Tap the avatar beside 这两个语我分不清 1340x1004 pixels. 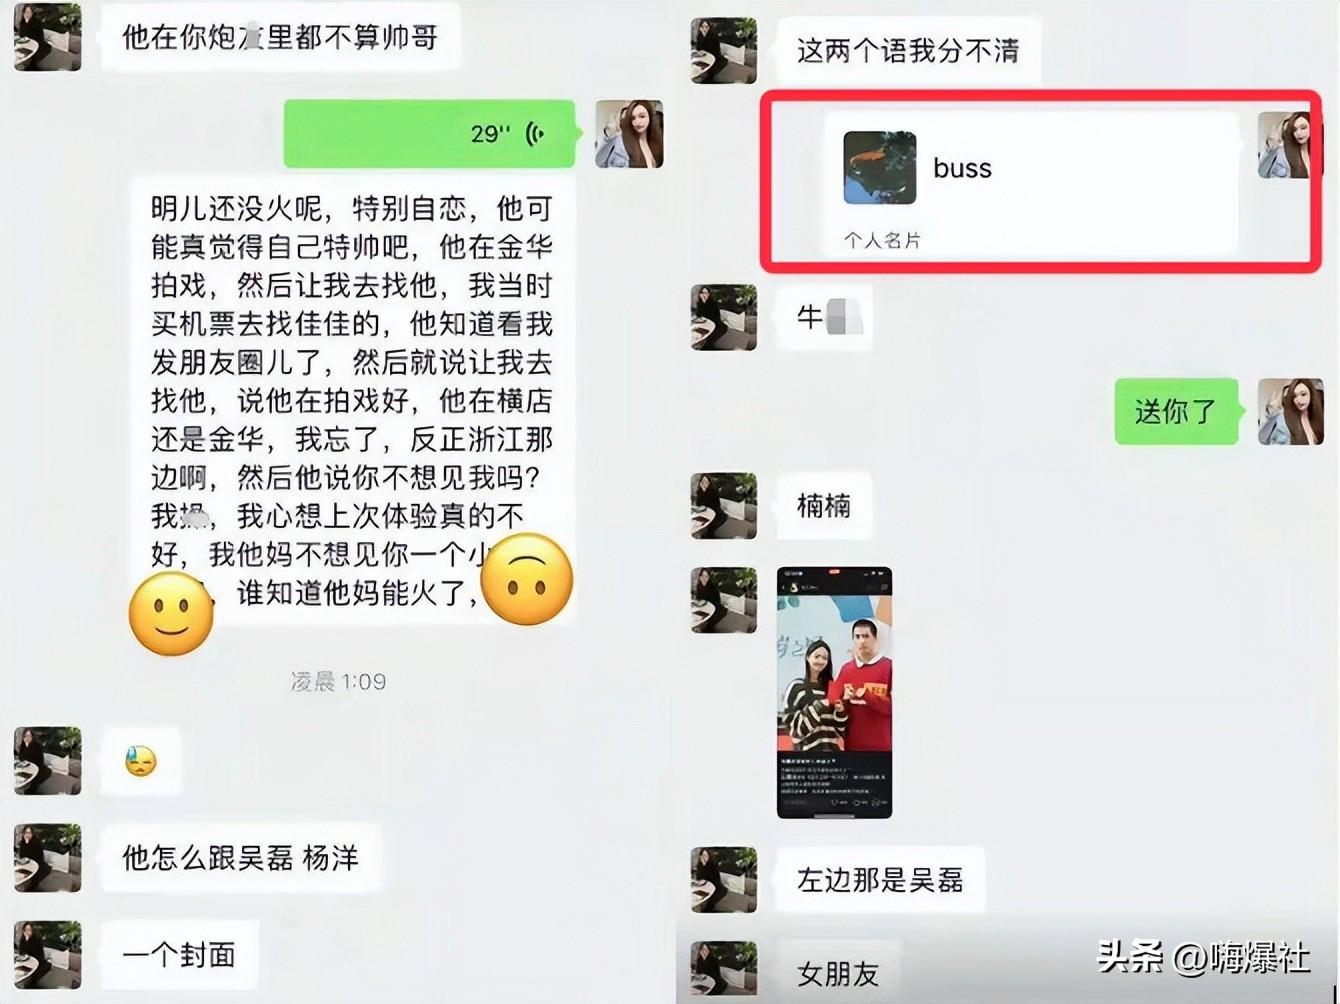(x=723, y=50)
